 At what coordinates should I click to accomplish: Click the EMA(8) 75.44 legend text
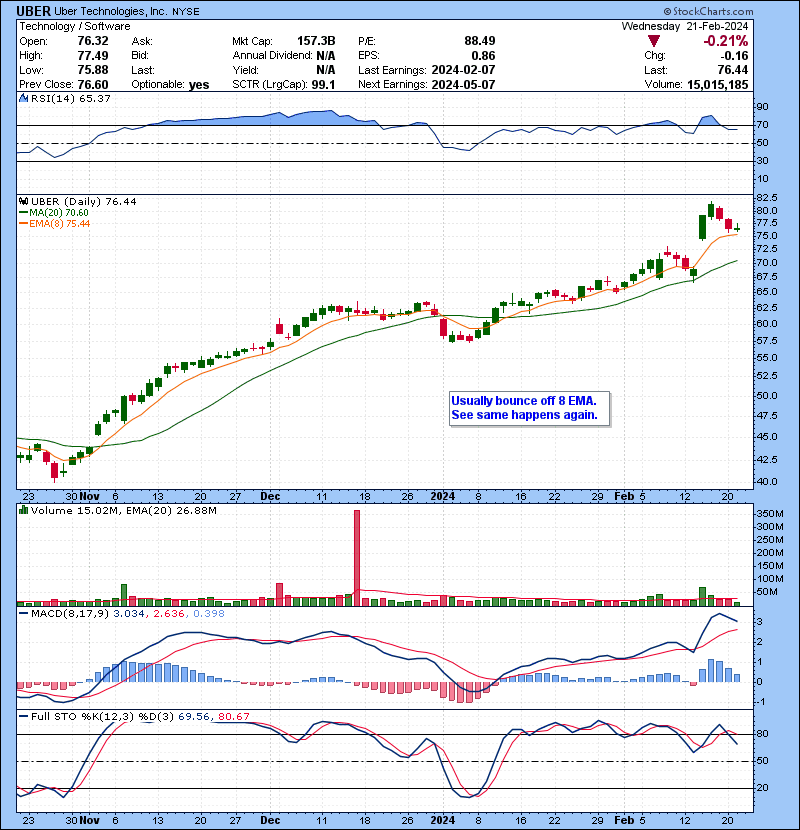click(x=59, y=224)
